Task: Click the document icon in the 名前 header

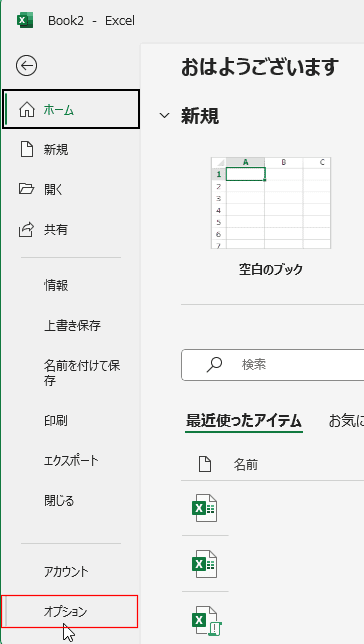Action: pyautogui.click(x=205, y=465)
